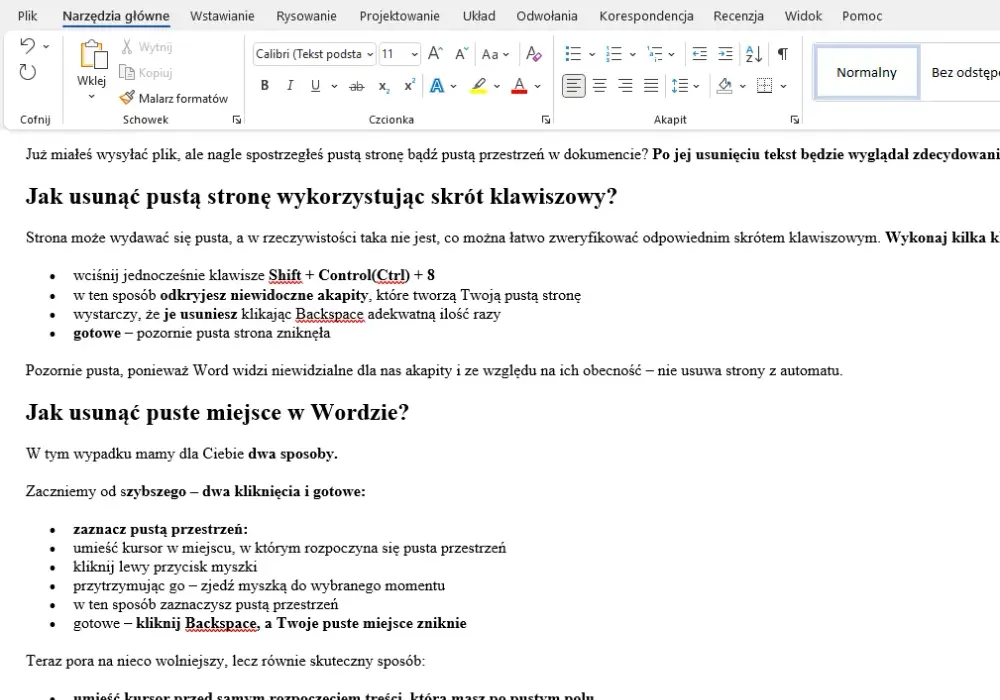Apply text effects blue A icon
The image size is (1000, 700).
point(437,85)
